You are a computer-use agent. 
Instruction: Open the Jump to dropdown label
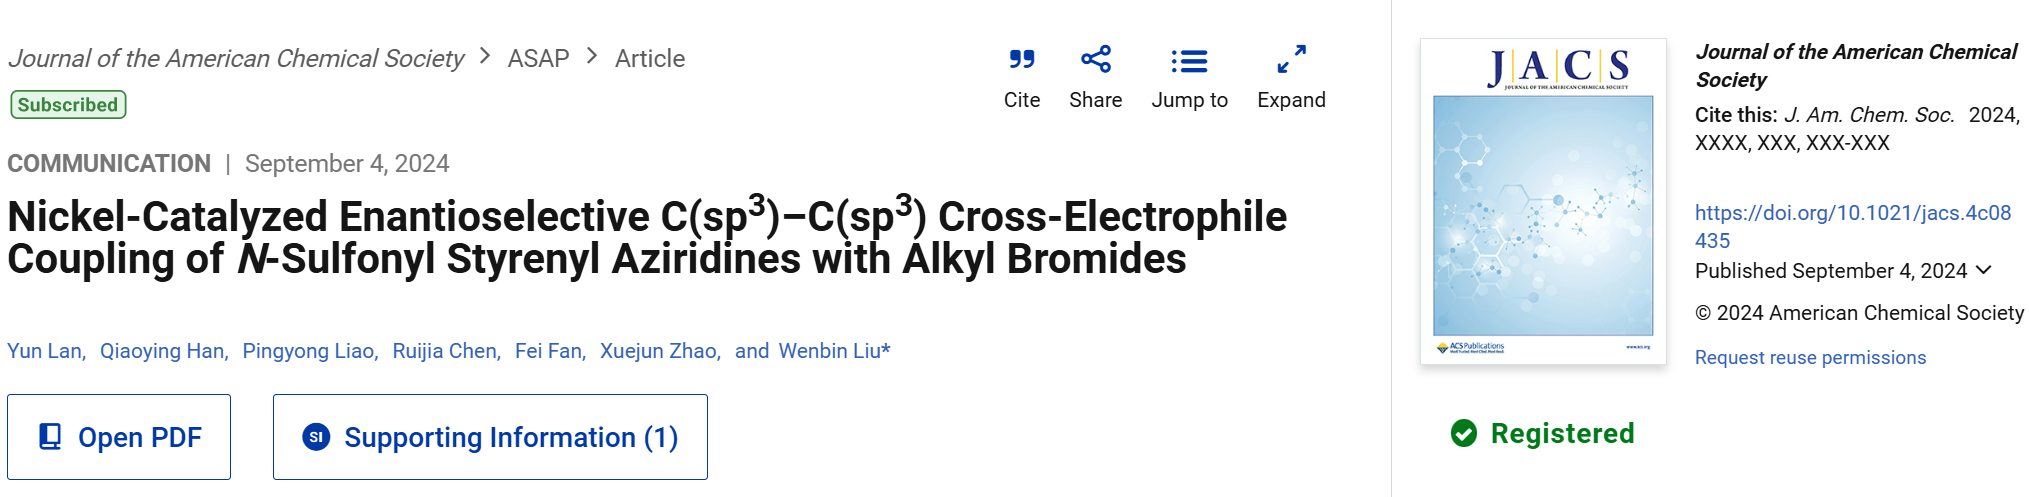coord(1189,100)
